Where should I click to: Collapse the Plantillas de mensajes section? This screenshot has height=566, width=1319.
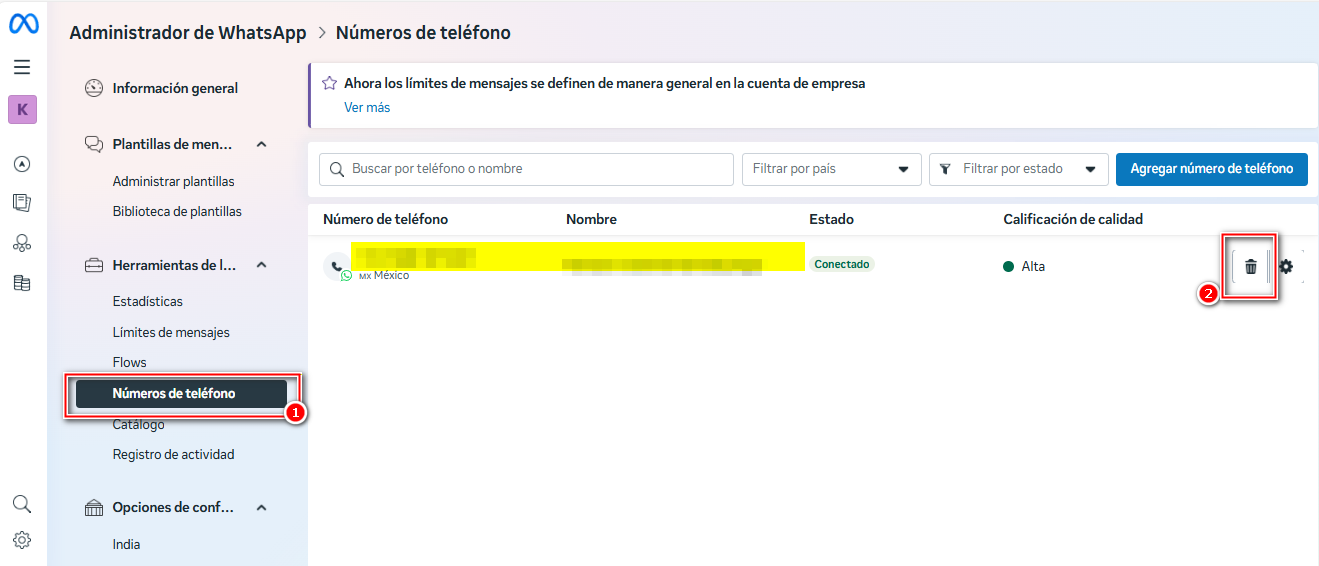tap(262, 144)
